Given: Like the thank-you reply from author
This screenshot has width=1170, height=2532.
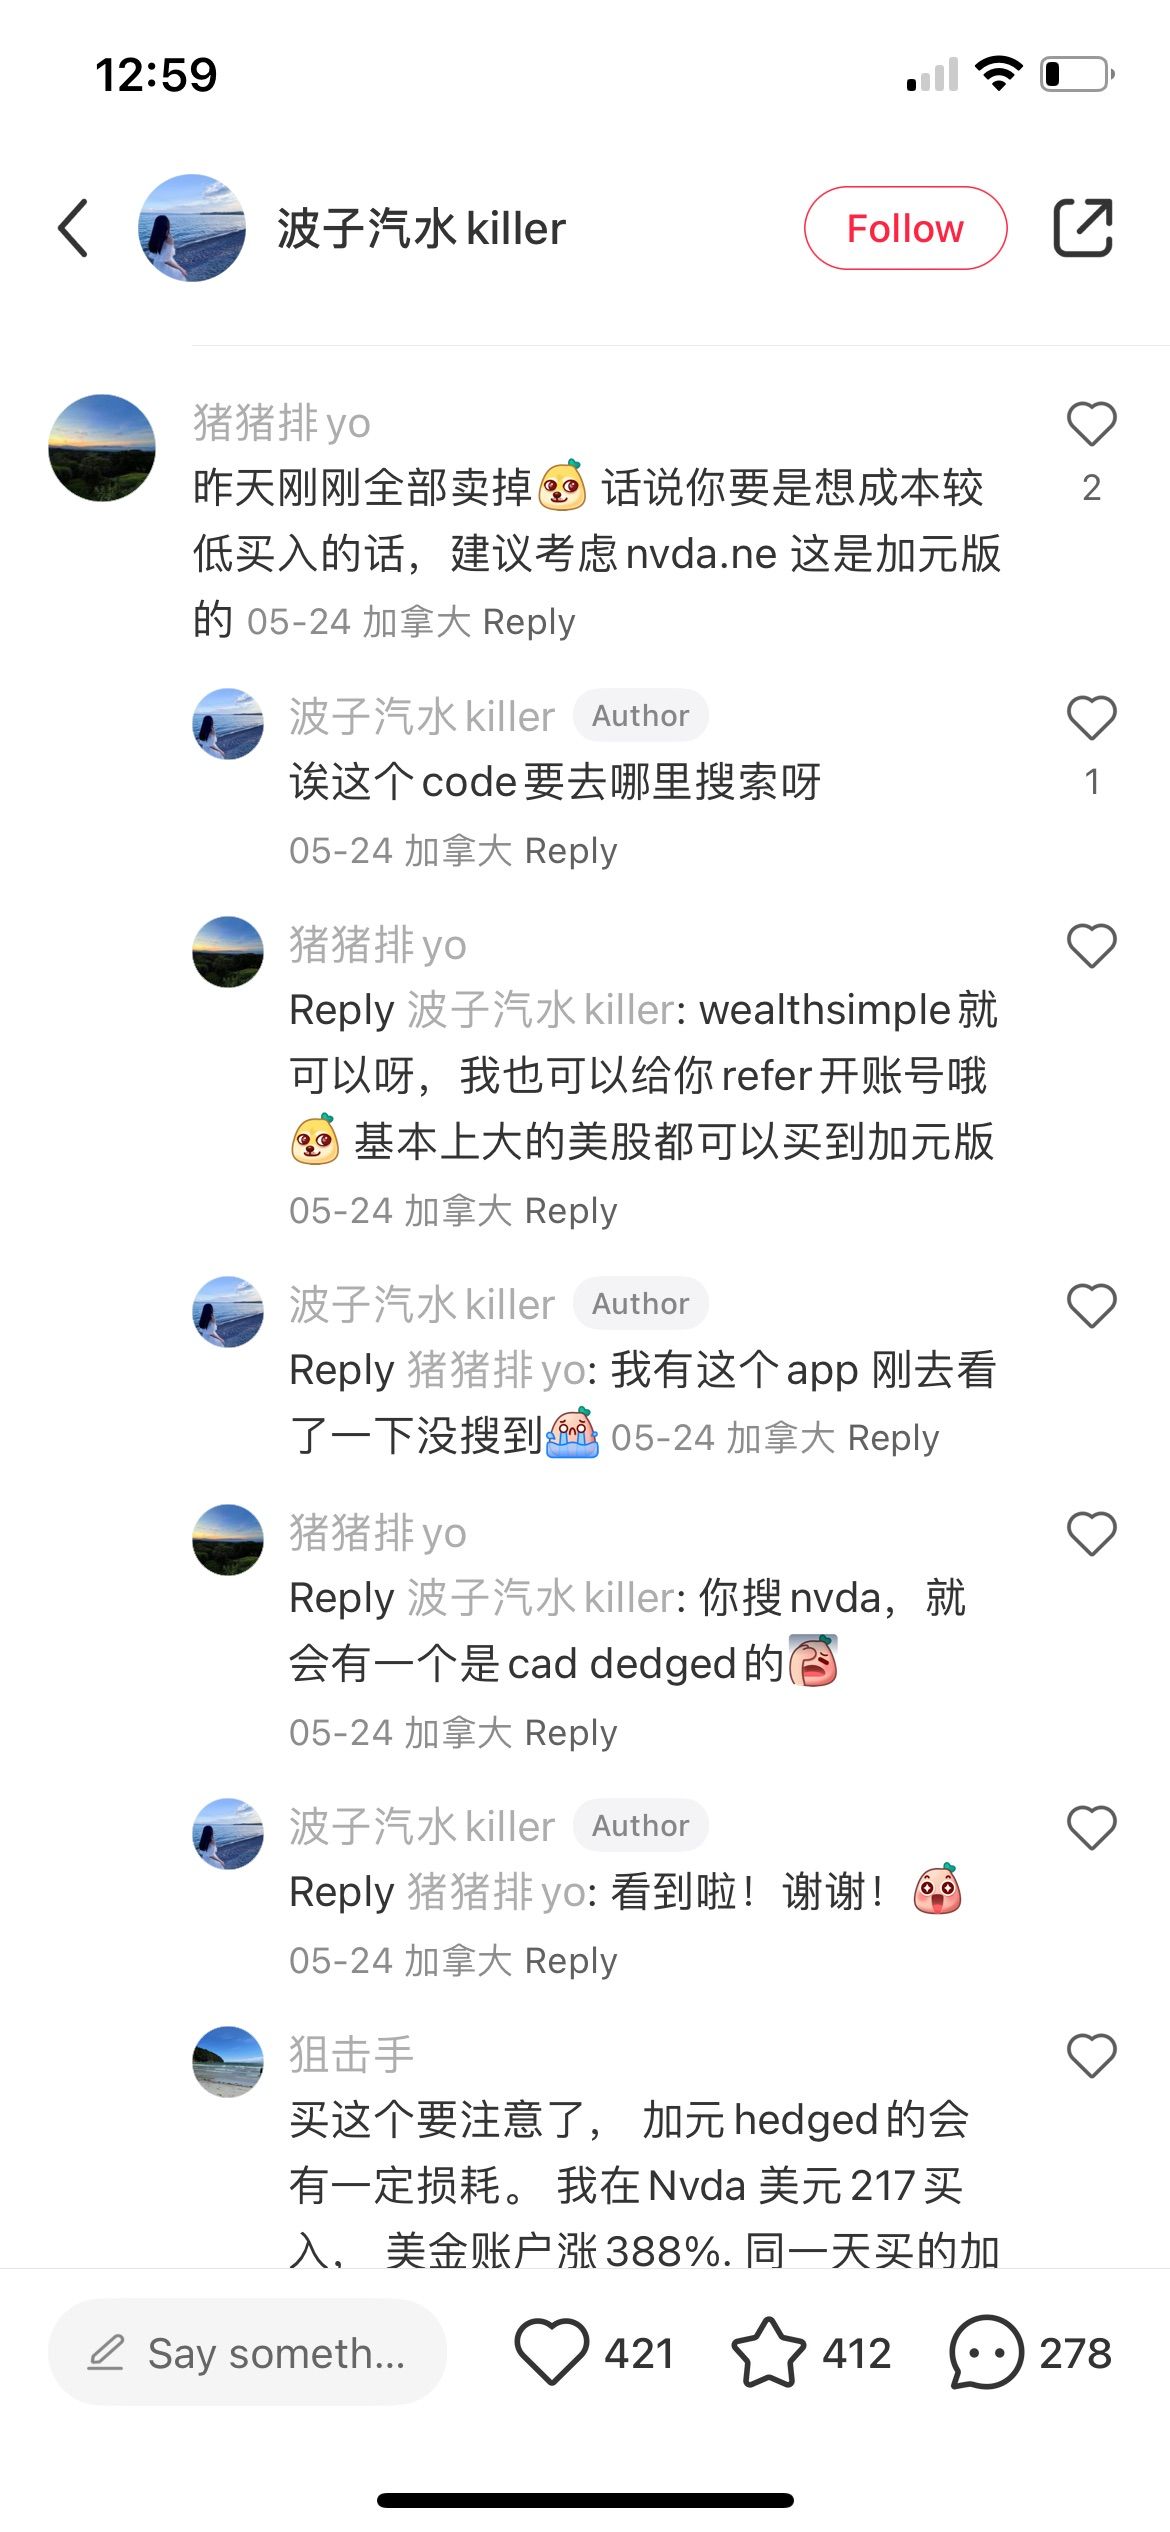Looking at the screenshot, I should (x=1091, y=1827).
